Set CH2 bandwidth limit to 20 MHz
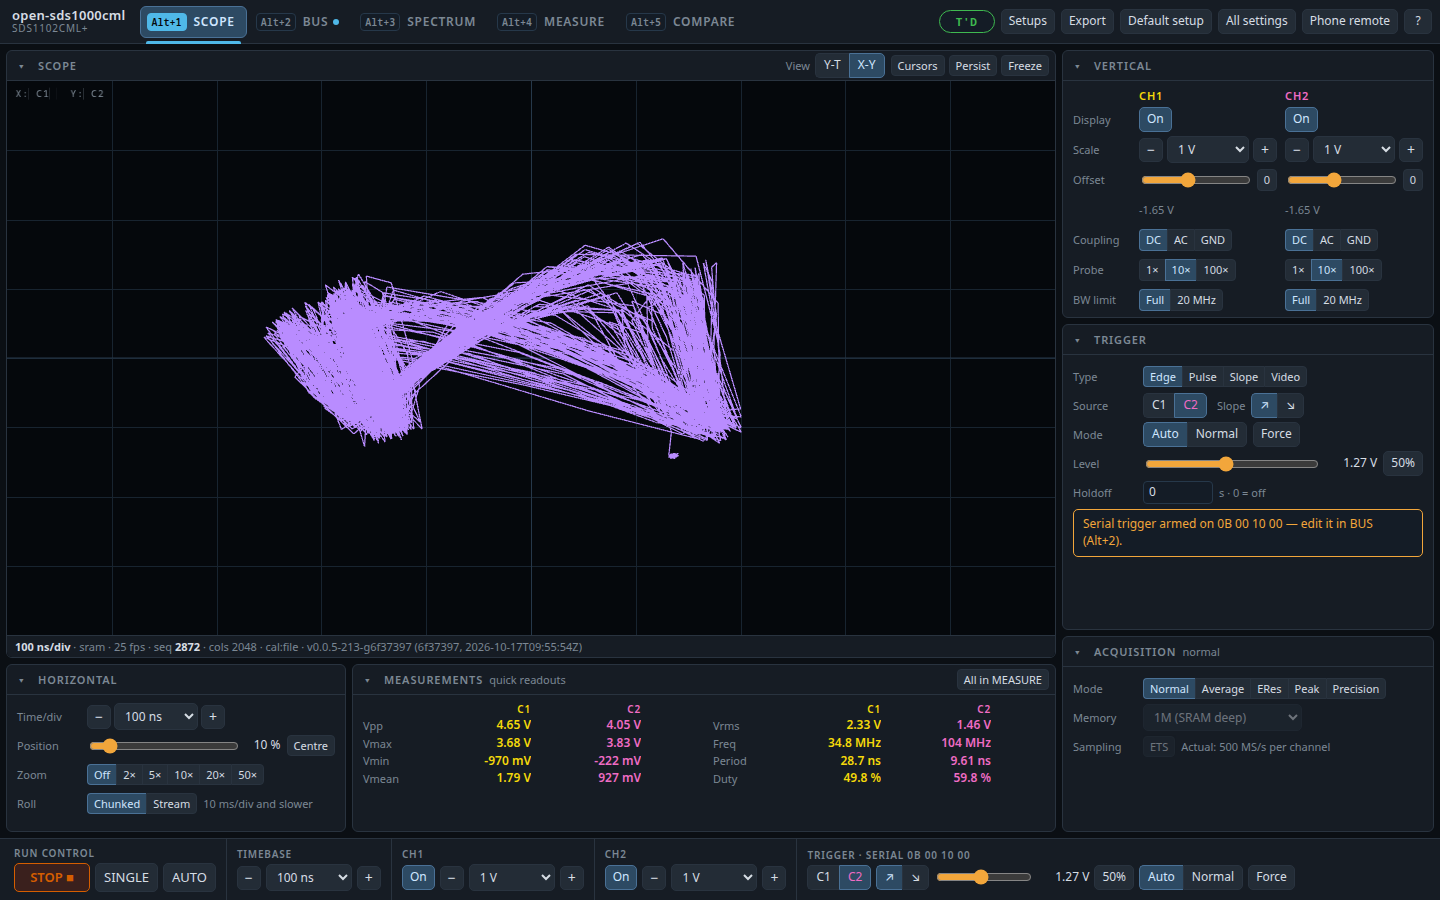This screenshot has height=900, width=1440. (x=1342, y=300)
